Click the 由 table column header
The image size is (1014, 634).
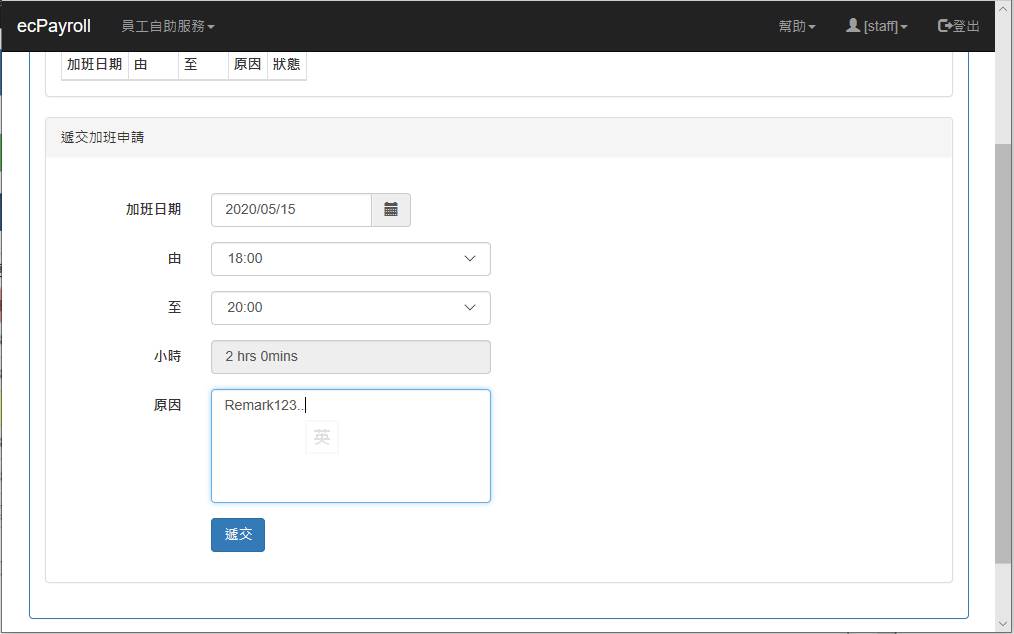click(153, 64)
